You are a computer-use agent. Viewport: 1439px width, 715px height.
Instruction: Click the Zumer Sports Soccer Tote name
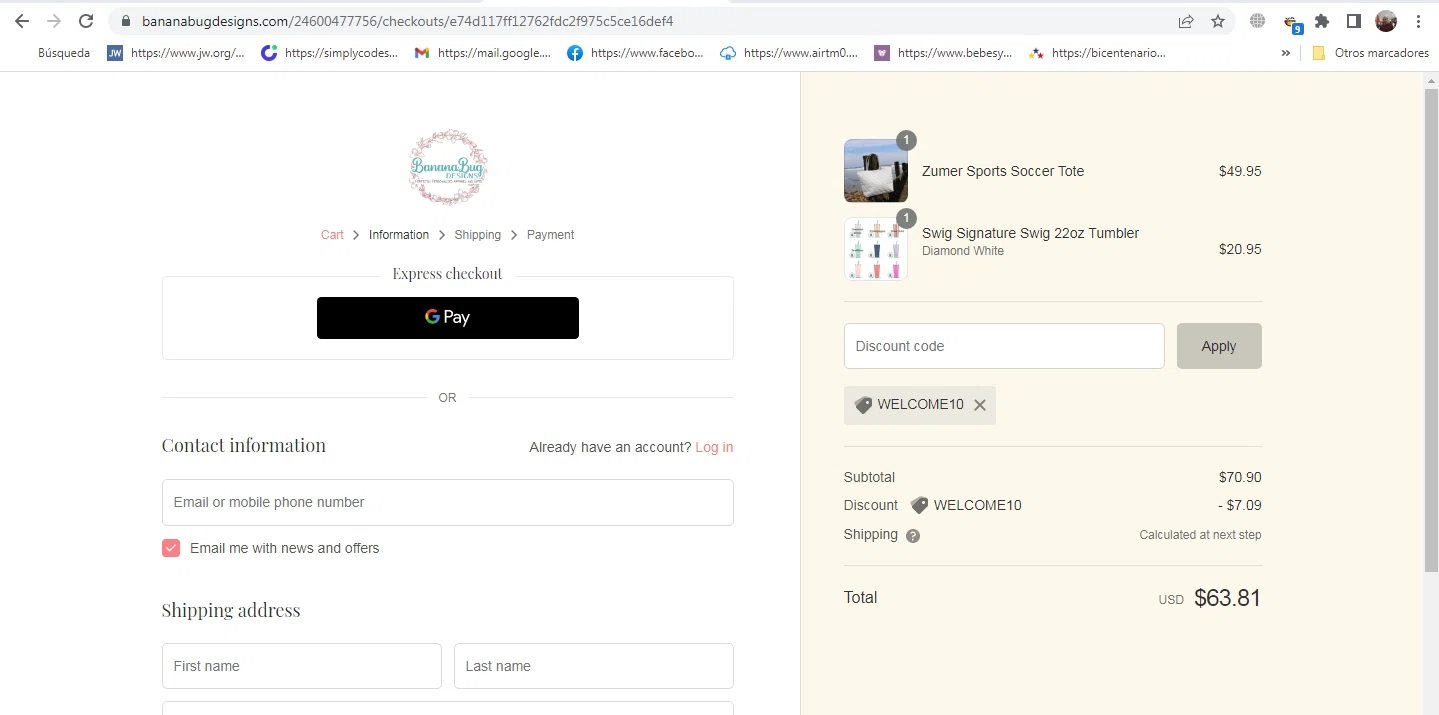(1003, 171)
